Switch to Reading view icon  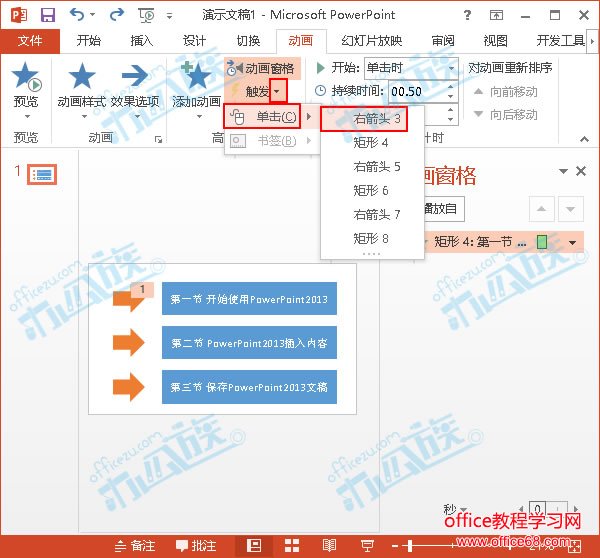(329, 546)
